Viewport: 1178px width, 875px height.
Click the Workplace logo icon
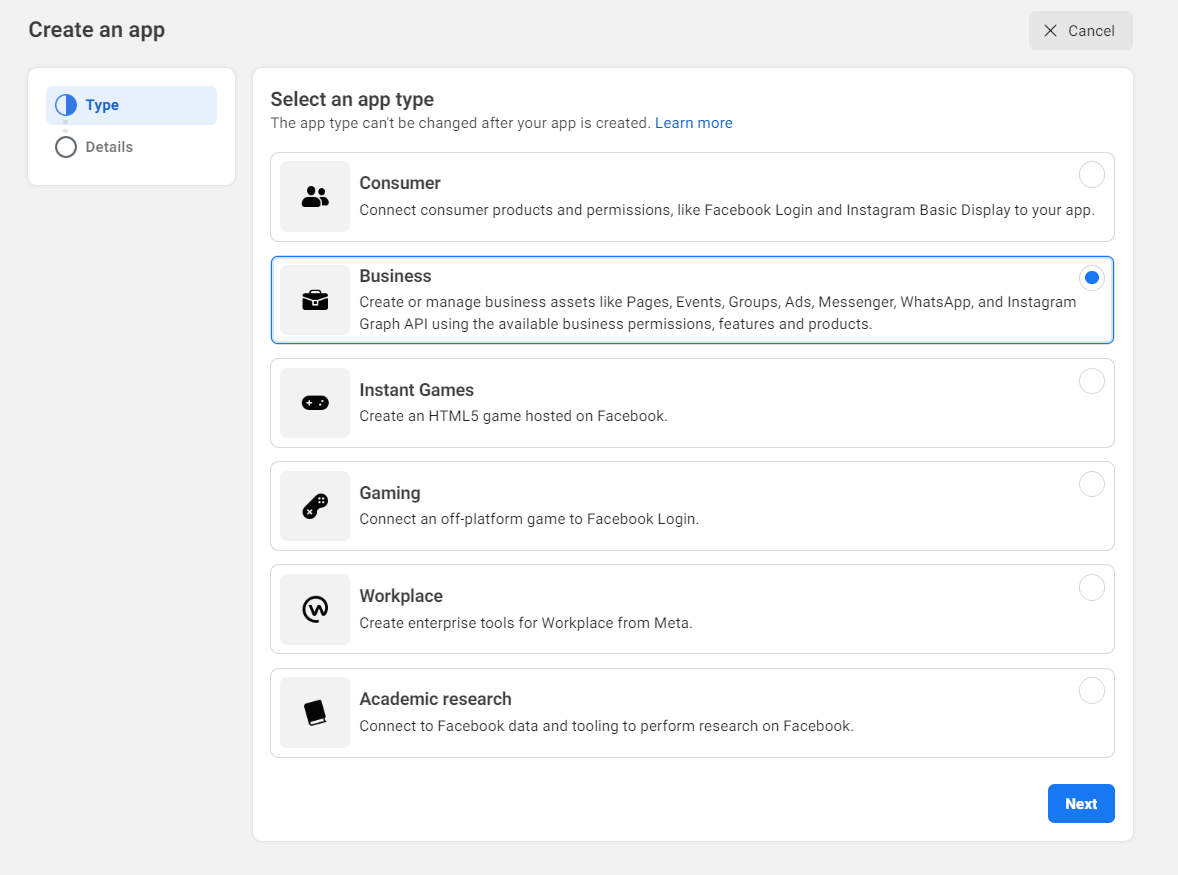click(x=315, y=609)
